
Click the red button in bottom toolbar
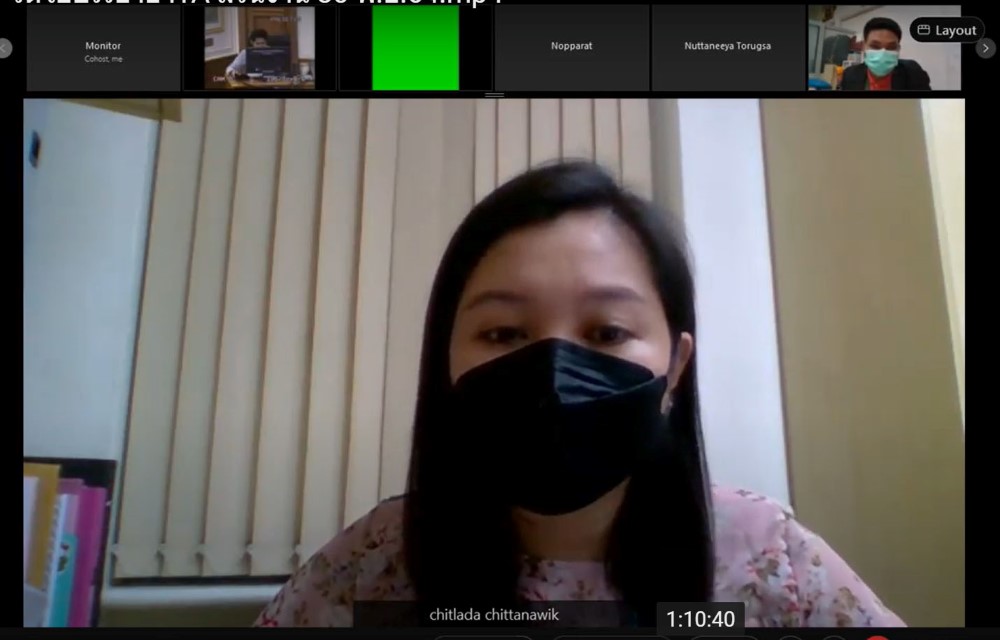[x=878, y=637]
